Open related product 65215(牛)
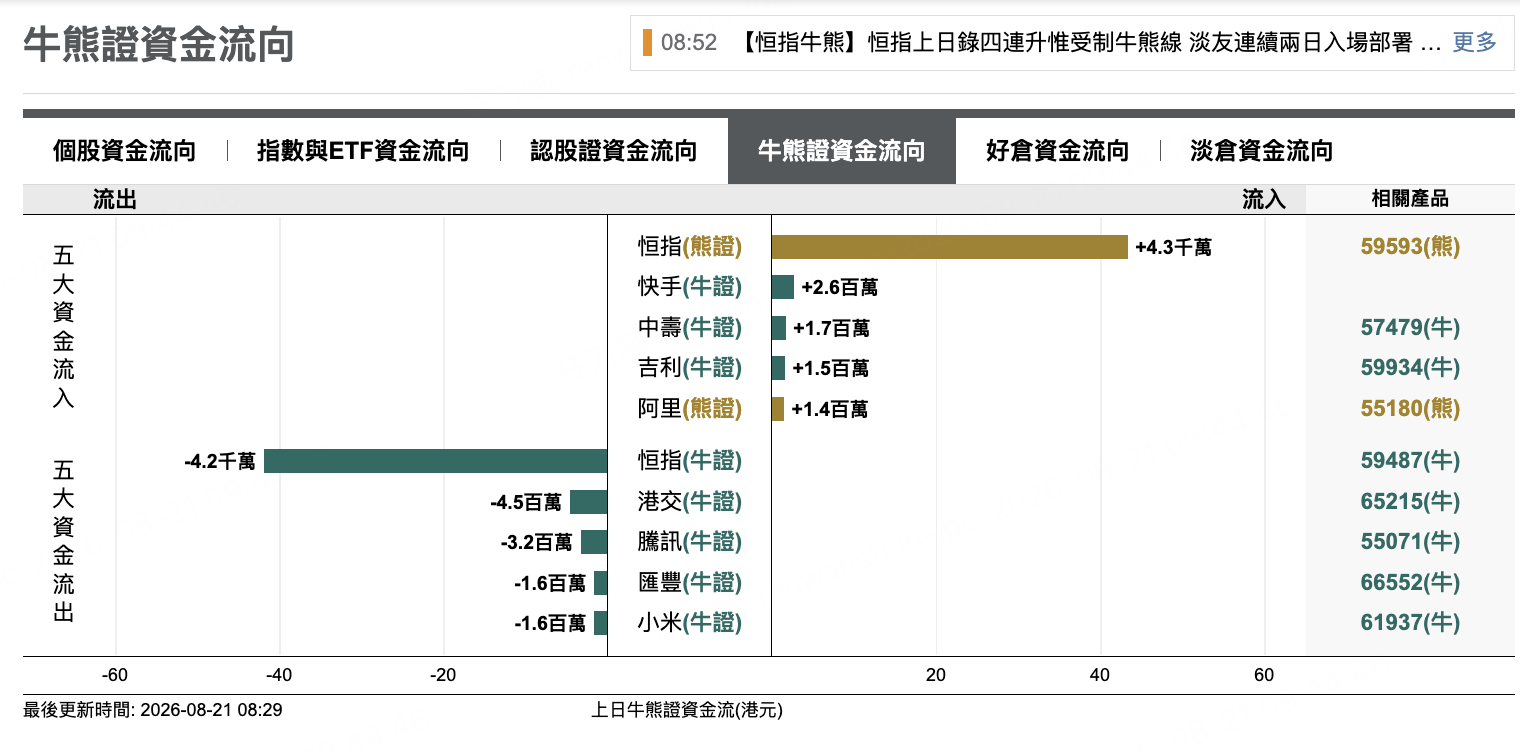This screenshot has height=752, width=1520. [x=1410, y=502]
